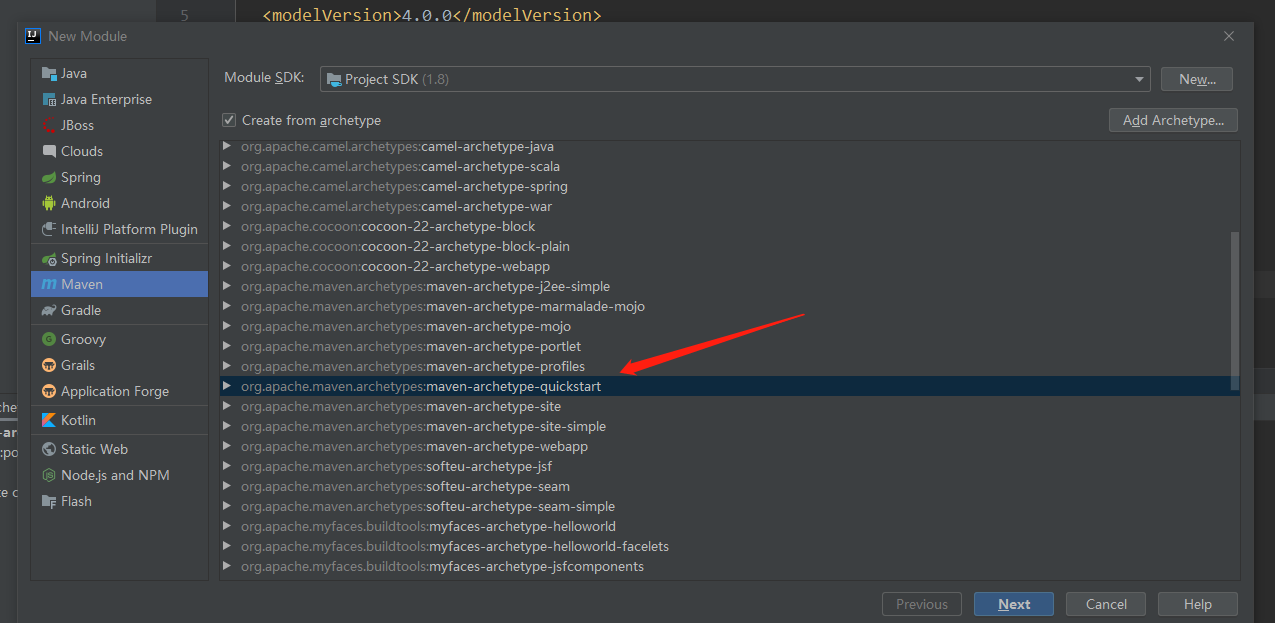Viewport: 1275px width, 623px height.
Task: Click the archetype list vertical scrollbar
Action: [x=1235, y=310]
